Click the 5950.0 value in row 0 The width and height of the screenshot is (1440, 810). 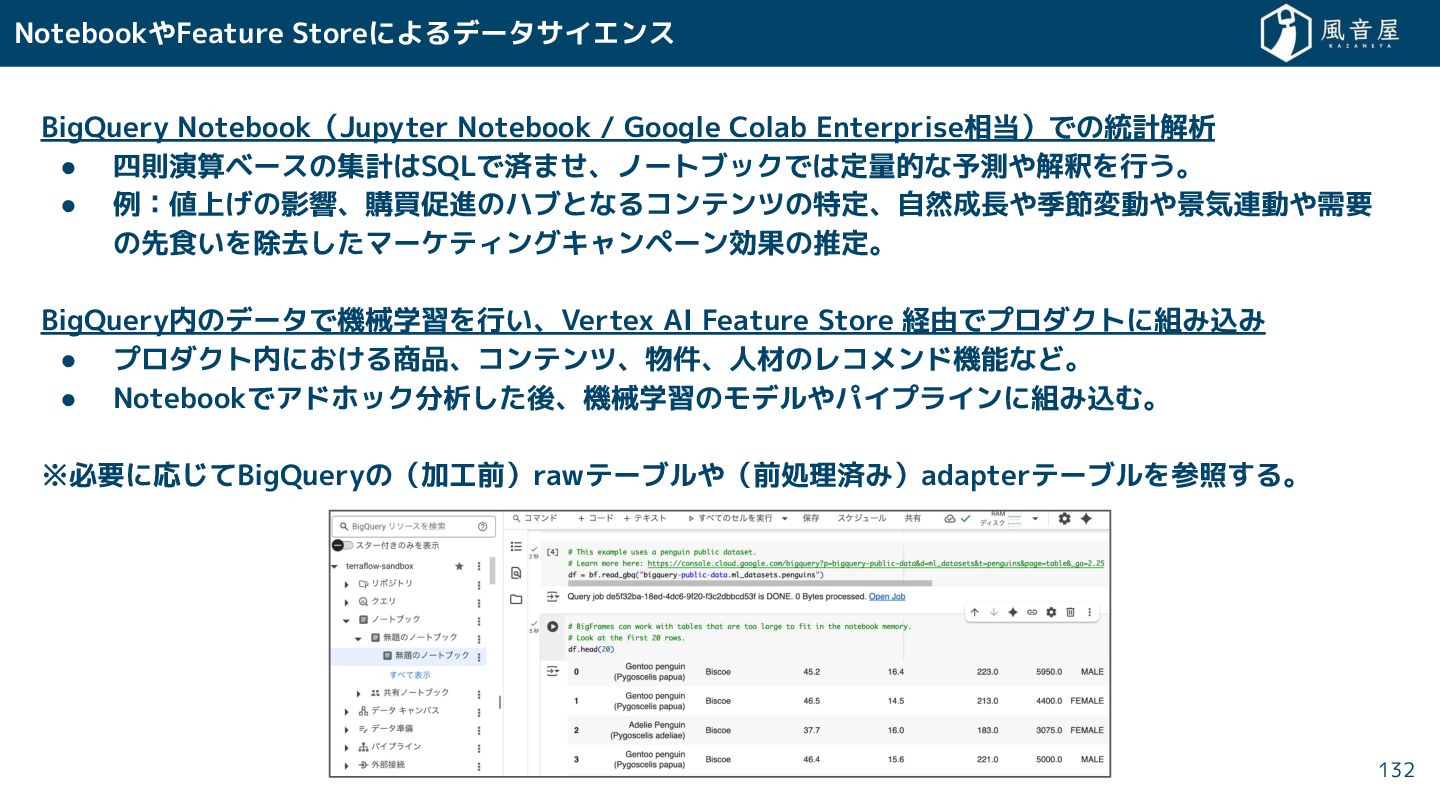point(1047,672)
